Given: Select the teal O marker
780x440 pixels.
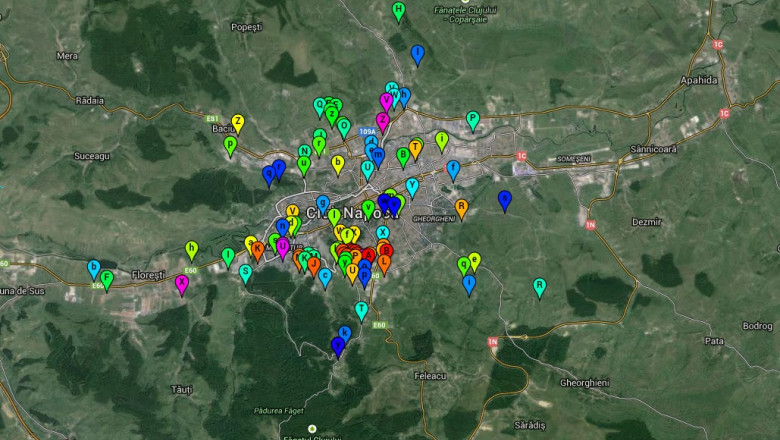Looking at the screenshot, I should (344, 127).
